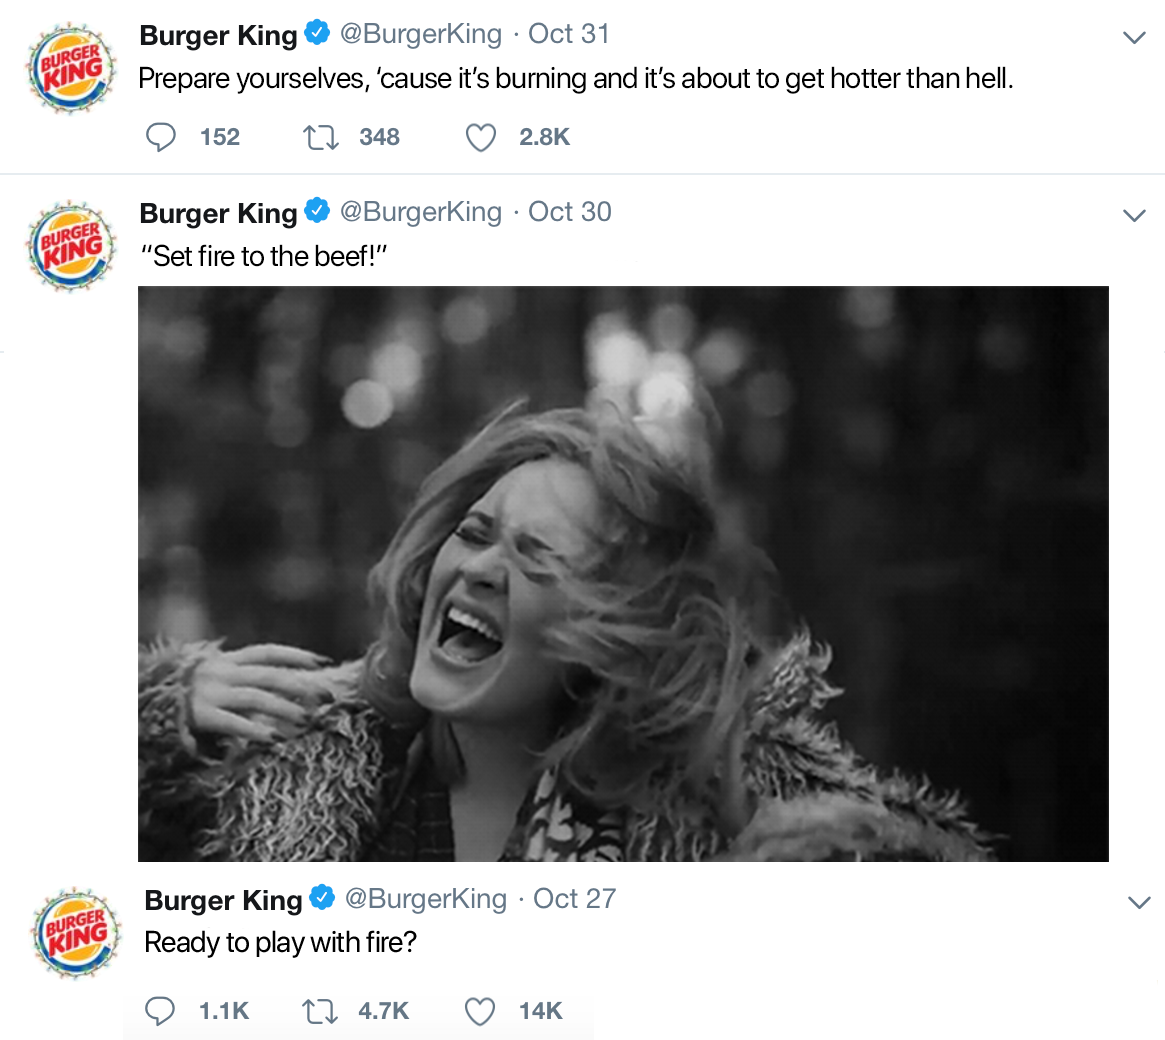1165x1040 pixels.
Task: Reply to the Oct 31 tweet
Action: click(x=160, y=137)
